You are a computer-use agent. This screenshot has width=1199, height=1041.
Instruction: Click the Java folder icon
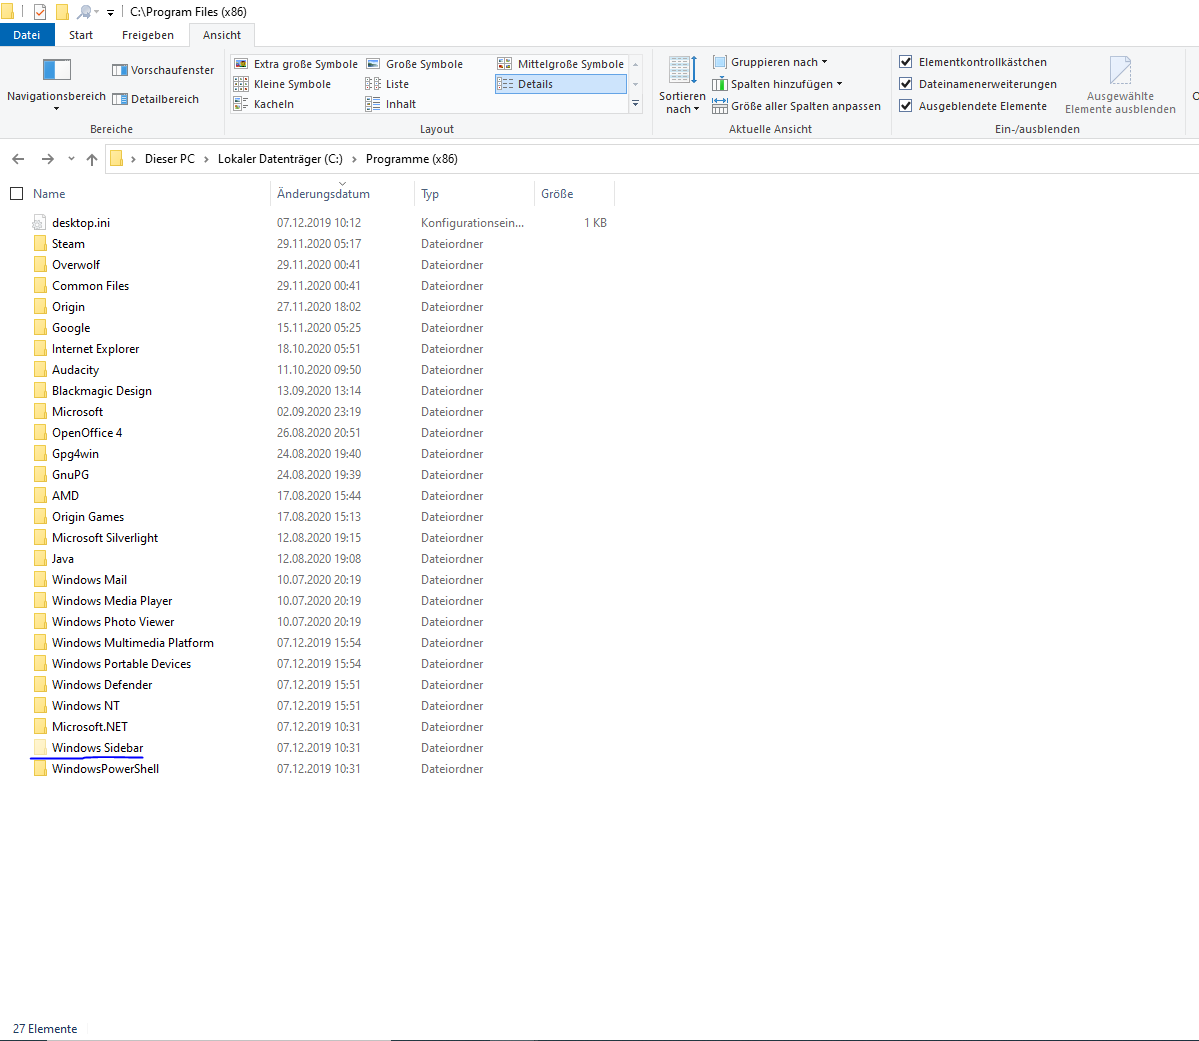pyautogui.click(x=40, y=558)
